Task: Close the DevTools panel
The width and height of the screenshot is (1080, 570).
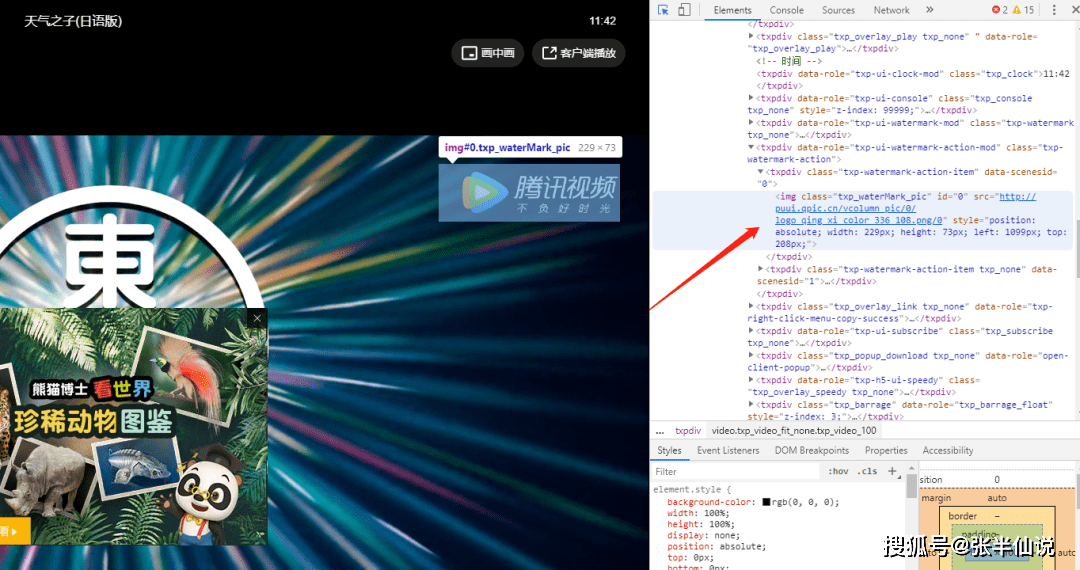Action: (x=1071, y=10)
